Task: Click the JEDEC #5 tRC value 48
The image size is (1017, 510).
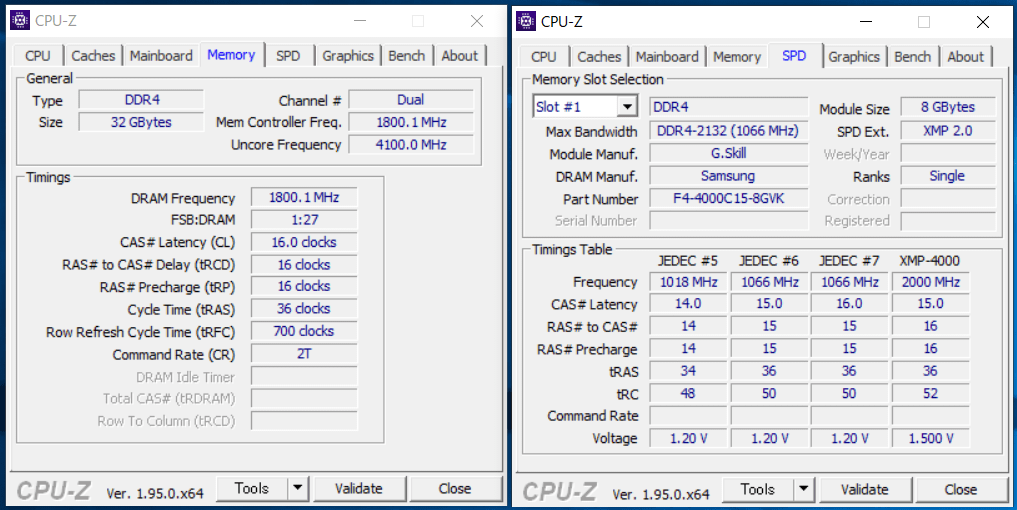Action: [x=688, y=394]
